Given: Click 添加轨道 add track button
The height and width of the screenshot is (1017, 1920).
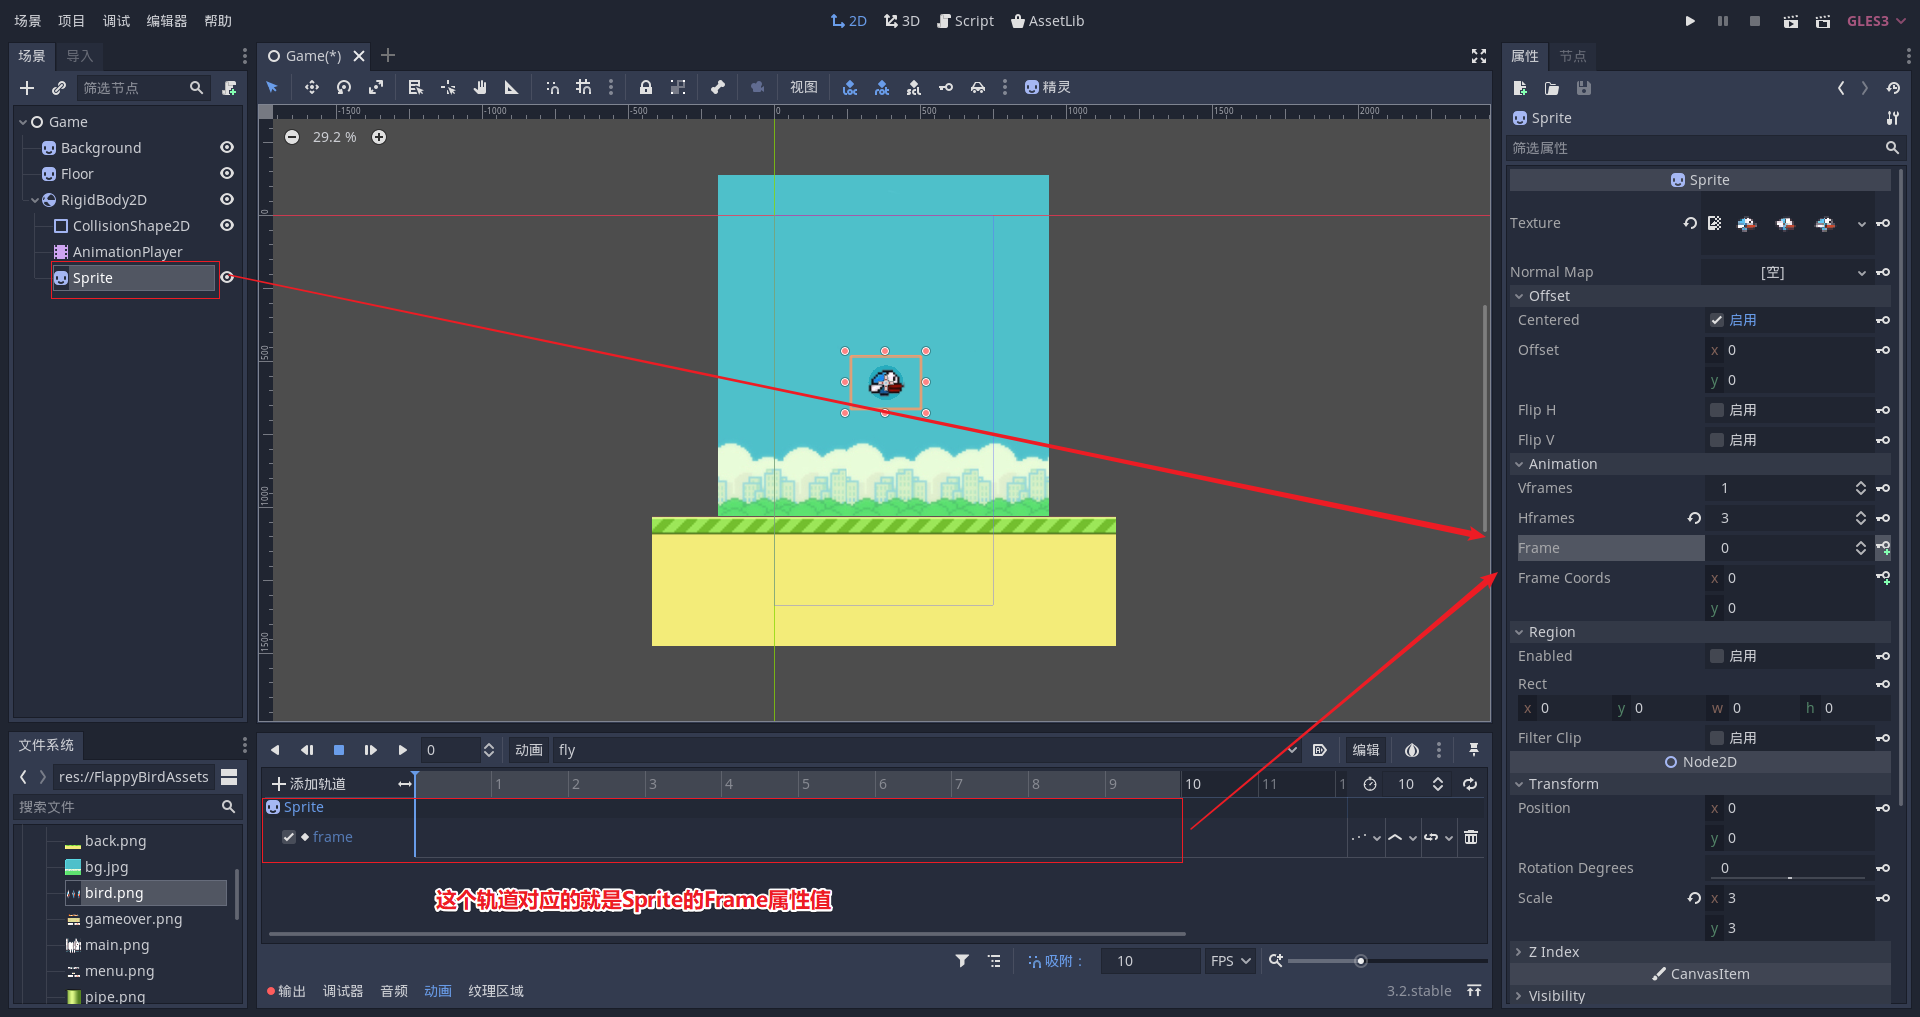Looking at the screenshot, I should [x=309, y=784].
